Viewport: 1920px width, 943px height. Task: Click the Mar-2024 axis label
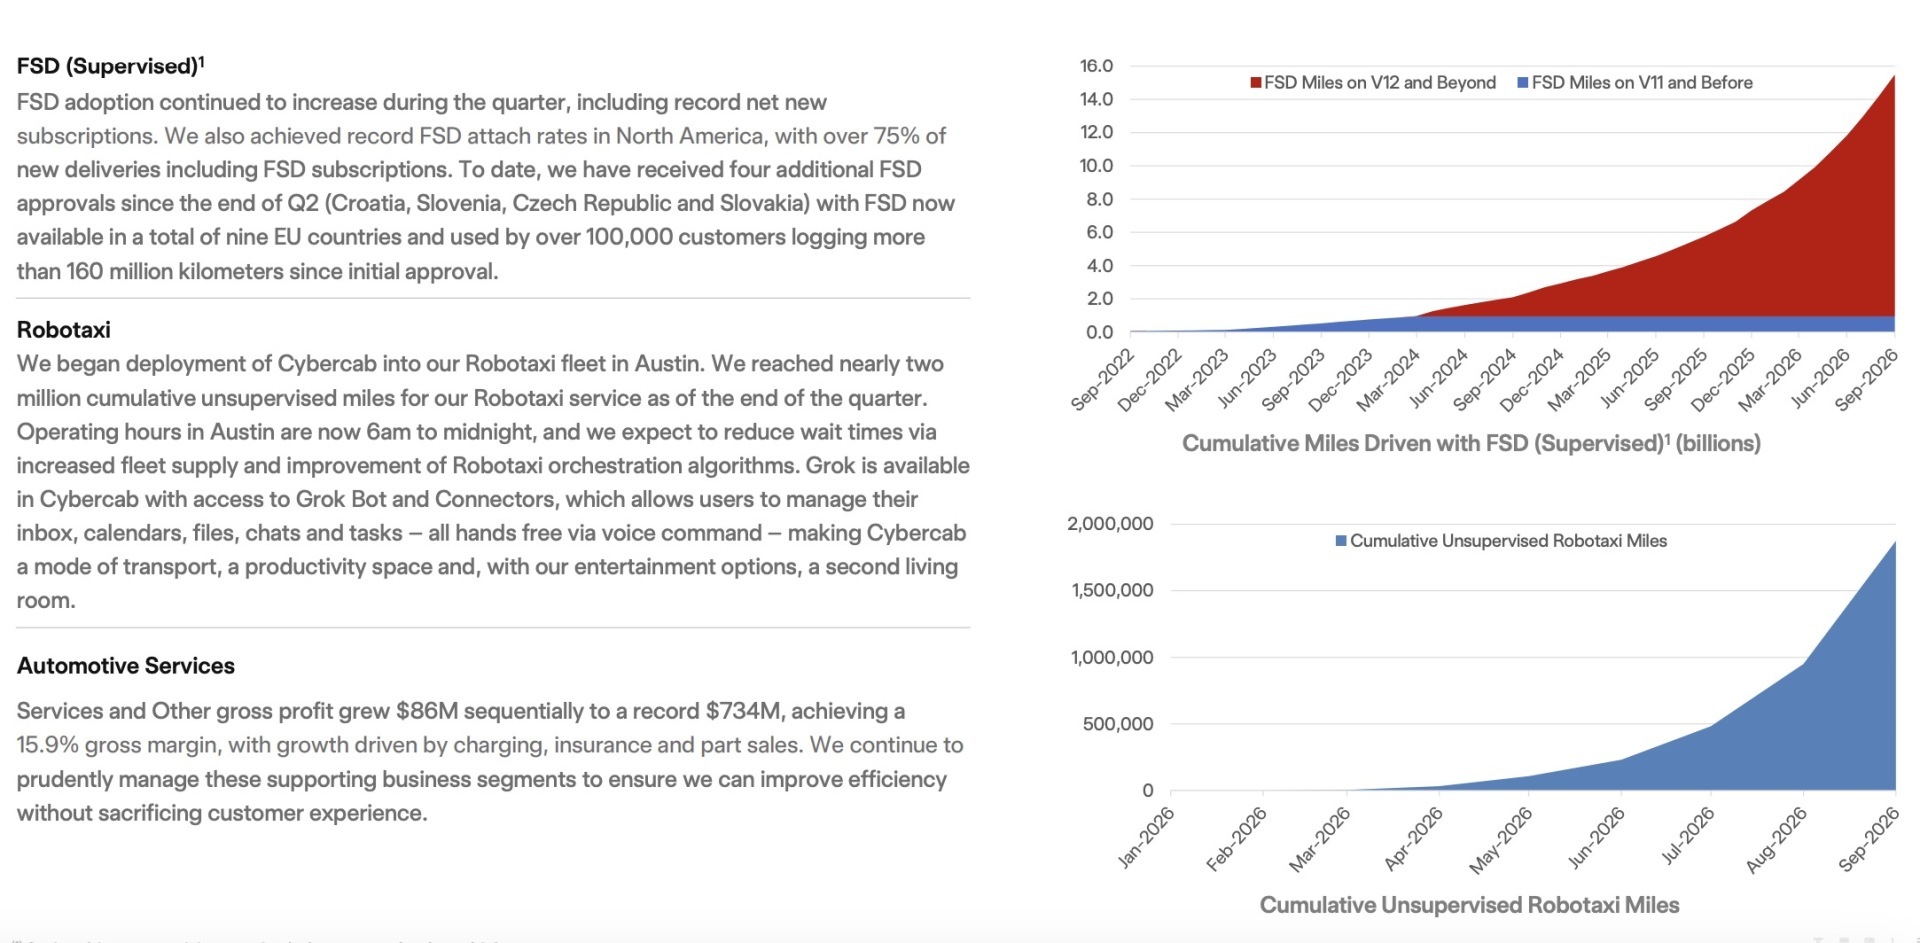1389,380
